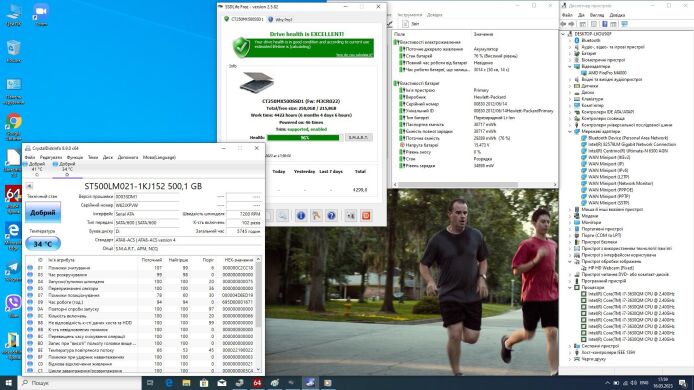Viewport: 694px width, 390px height.
Task: Expand the Батареї node in Device Manager
Action: click(x=570, y=53)
